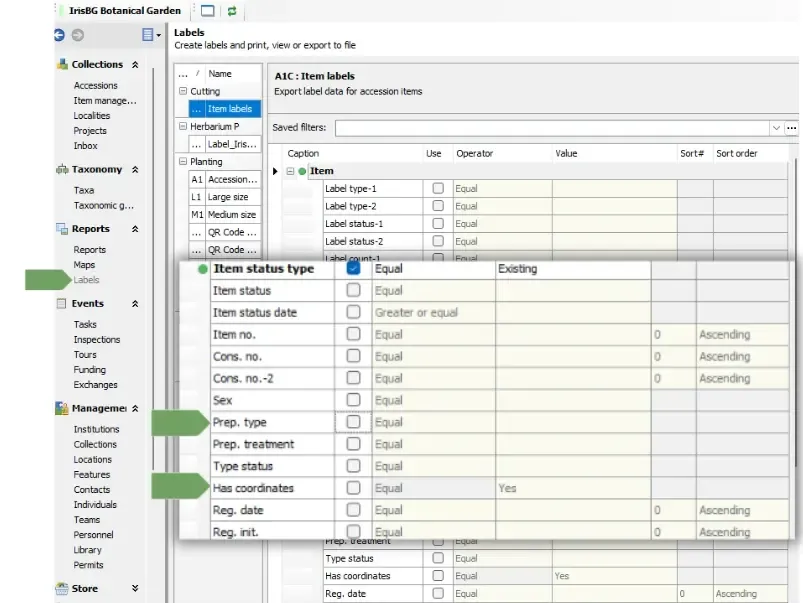803x603 pixels.
Task: Collapse the Events sidebar section
Action: tap(135, 304)
